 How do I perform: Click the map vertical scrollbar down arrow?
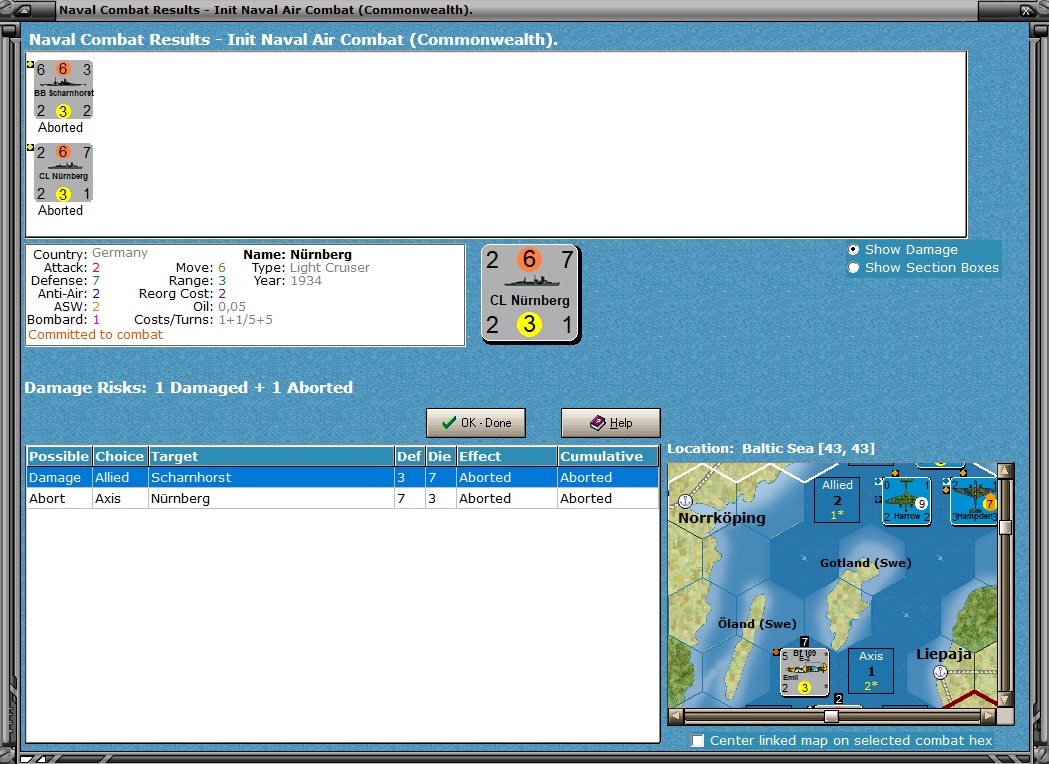1005,699
